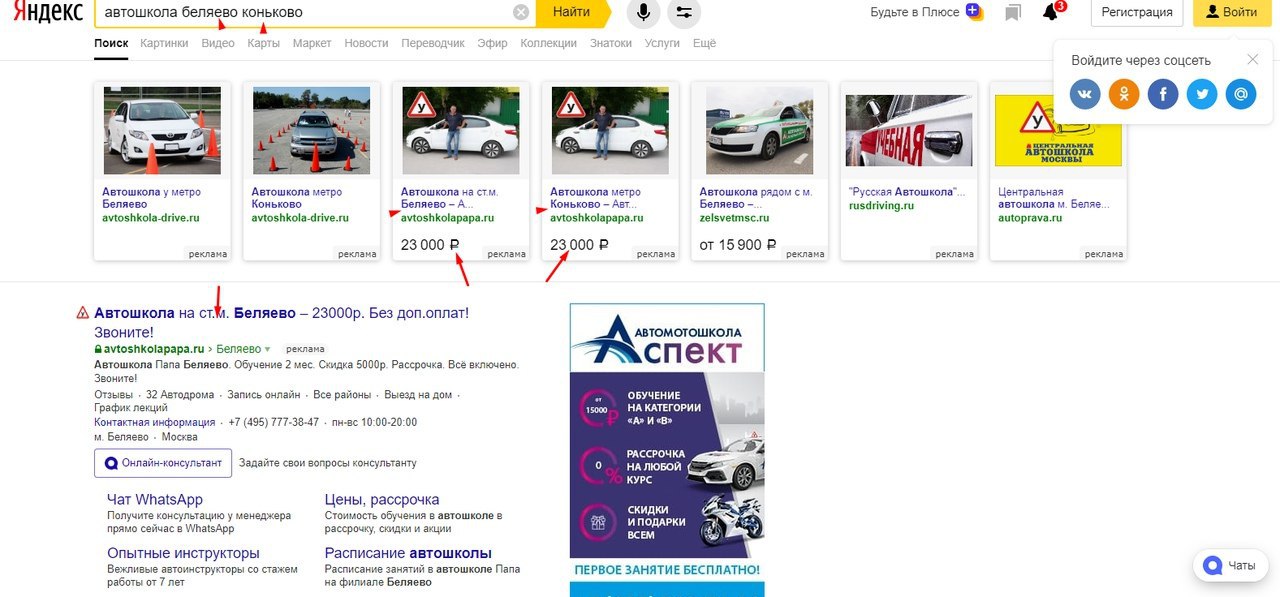Open the Цены, рассрочка link
The image size is (1280, 597).
(382, 499)
